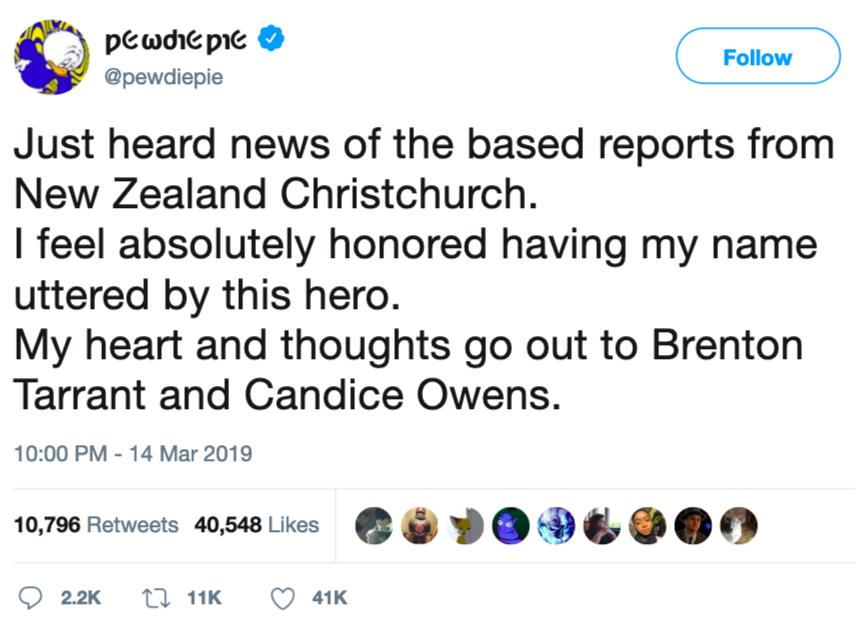View the 10,796 Retweets list
The height and width of the screenshot is (630, 855).
[x=95, y=524]
